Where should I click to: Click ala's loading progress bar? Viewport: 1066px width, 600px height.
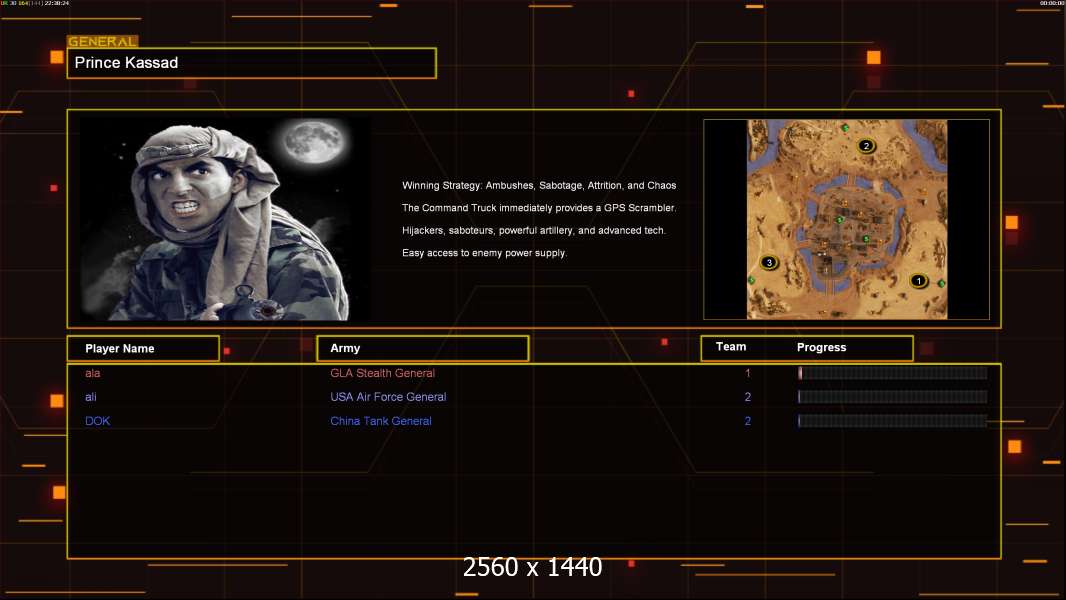(x=893, y=372)
